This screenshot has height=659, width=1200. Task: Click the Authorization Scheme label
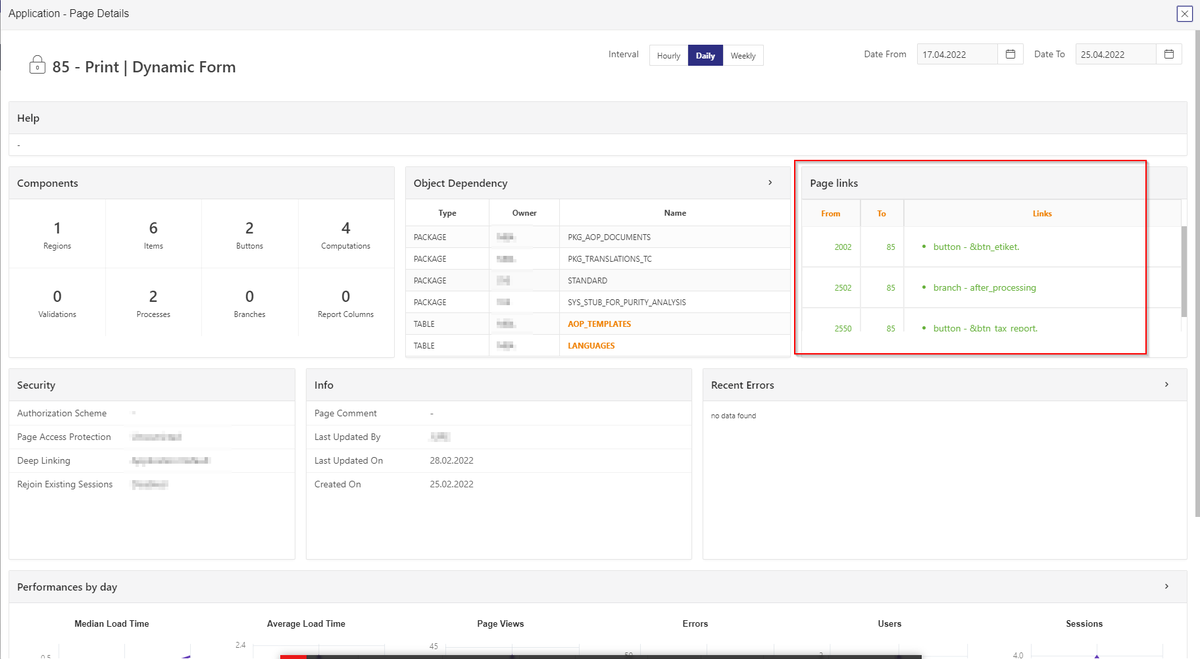click(x=62, y=413)
